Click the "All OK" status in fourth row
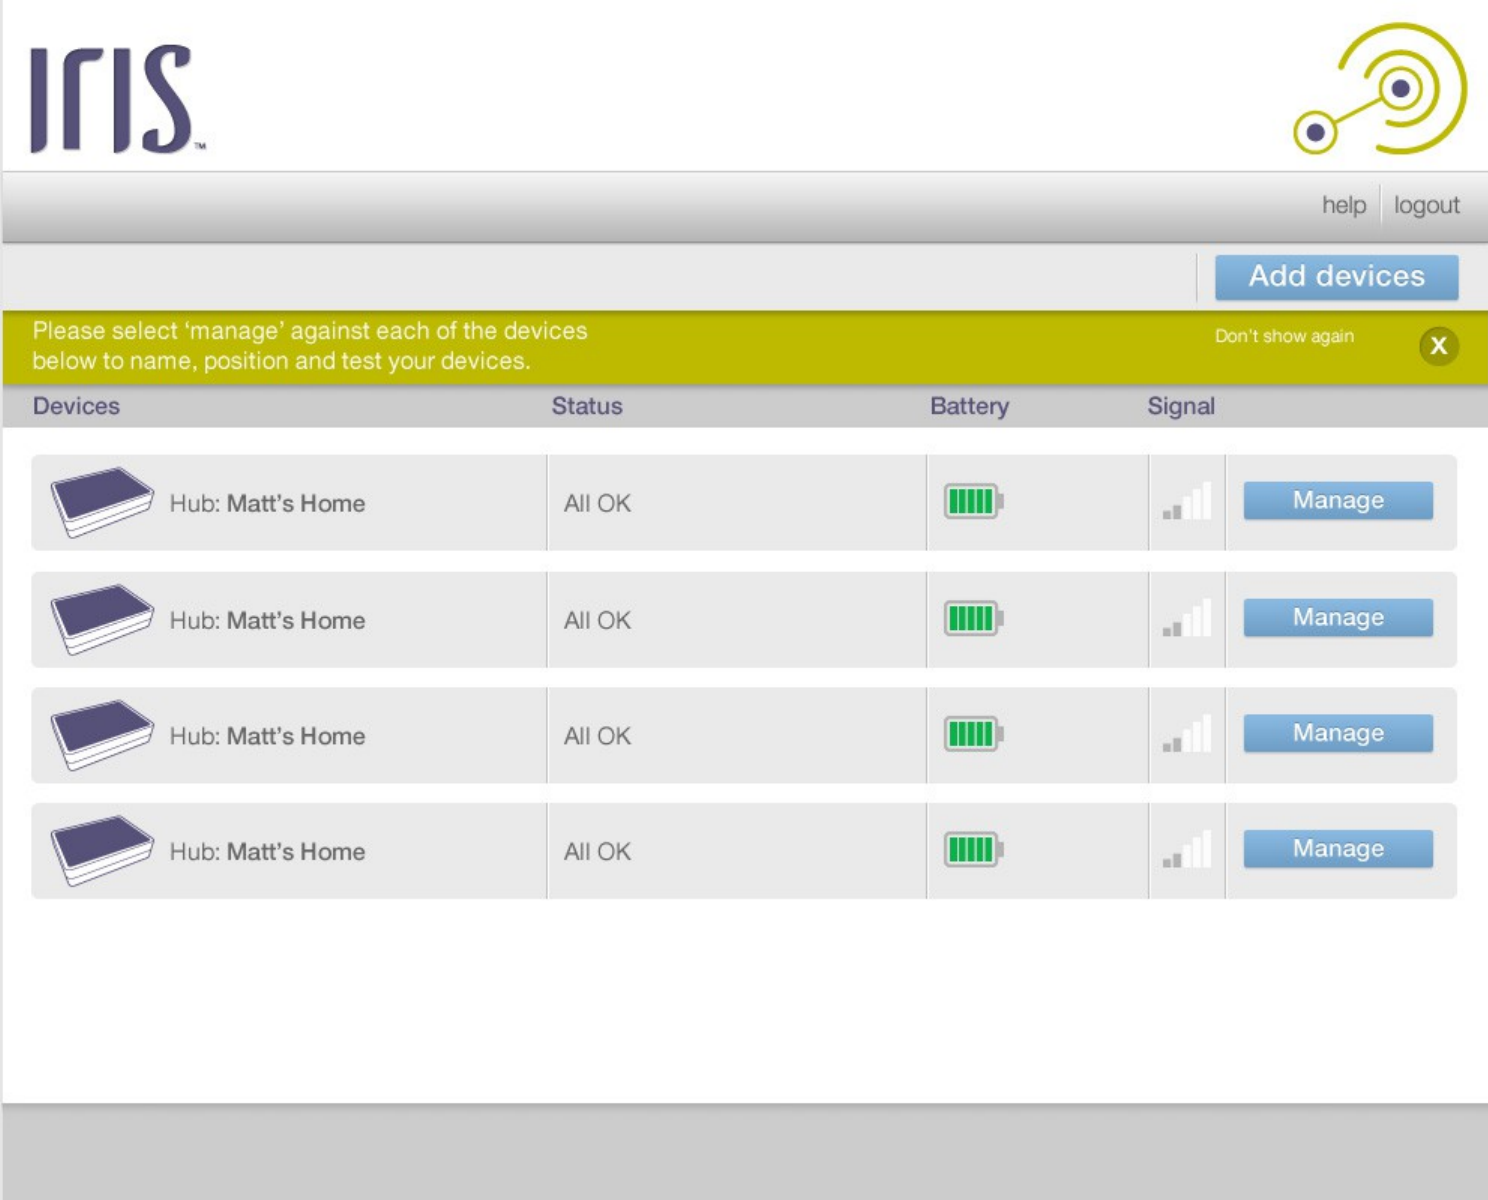The image size is (1488, 1200). click(597, 852)
